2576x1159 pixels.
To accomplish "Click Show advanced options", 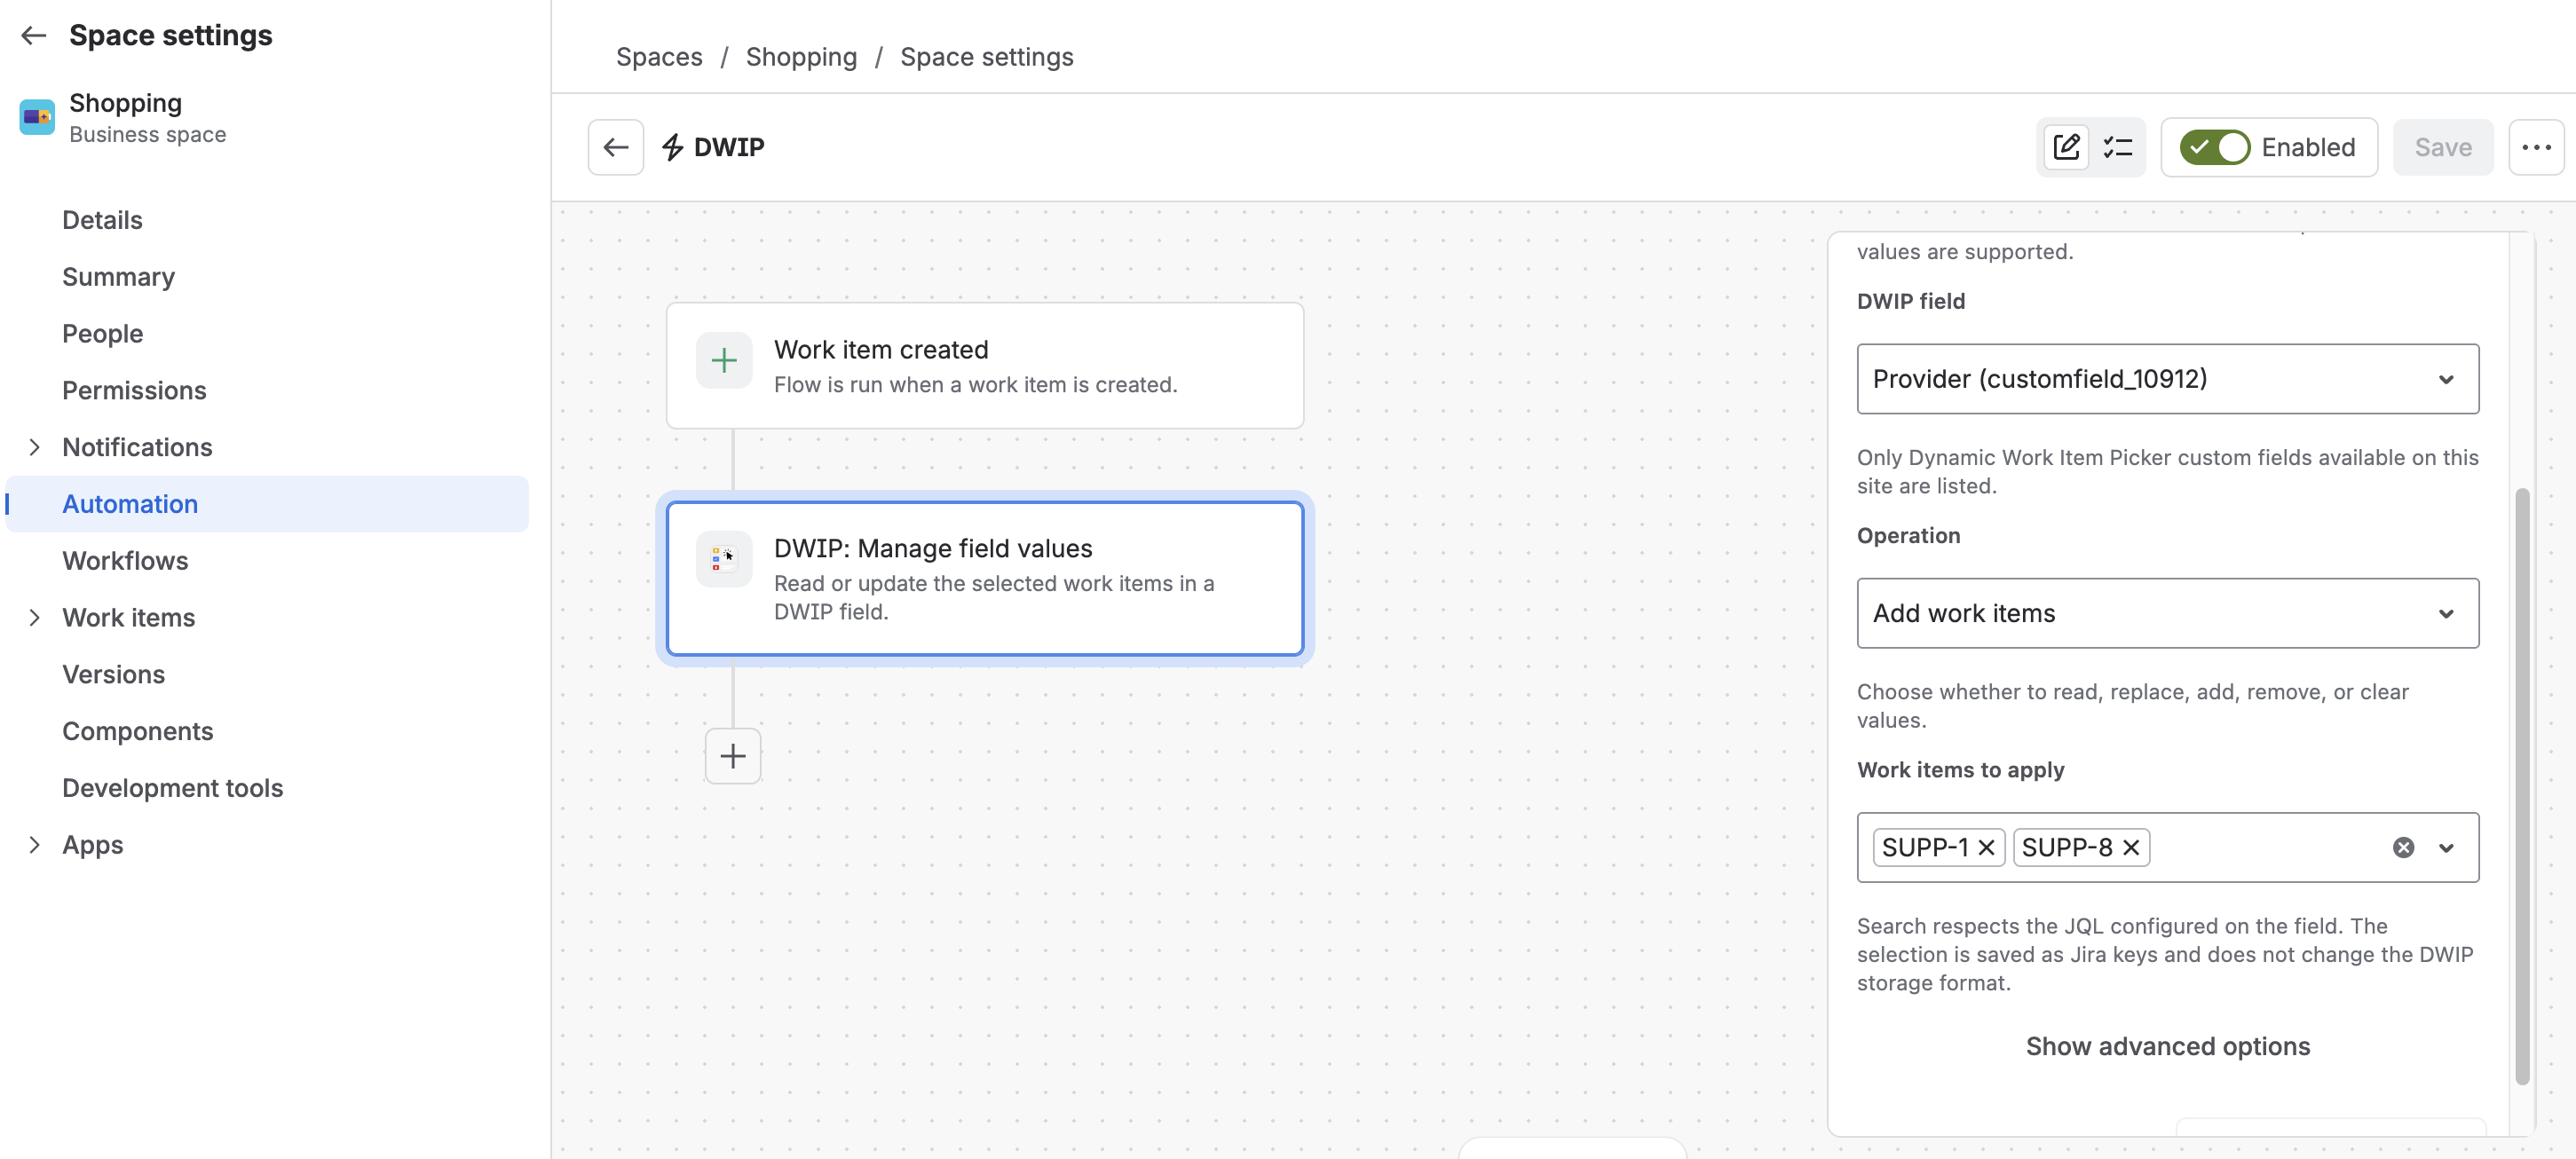I will point(2167,1047).
